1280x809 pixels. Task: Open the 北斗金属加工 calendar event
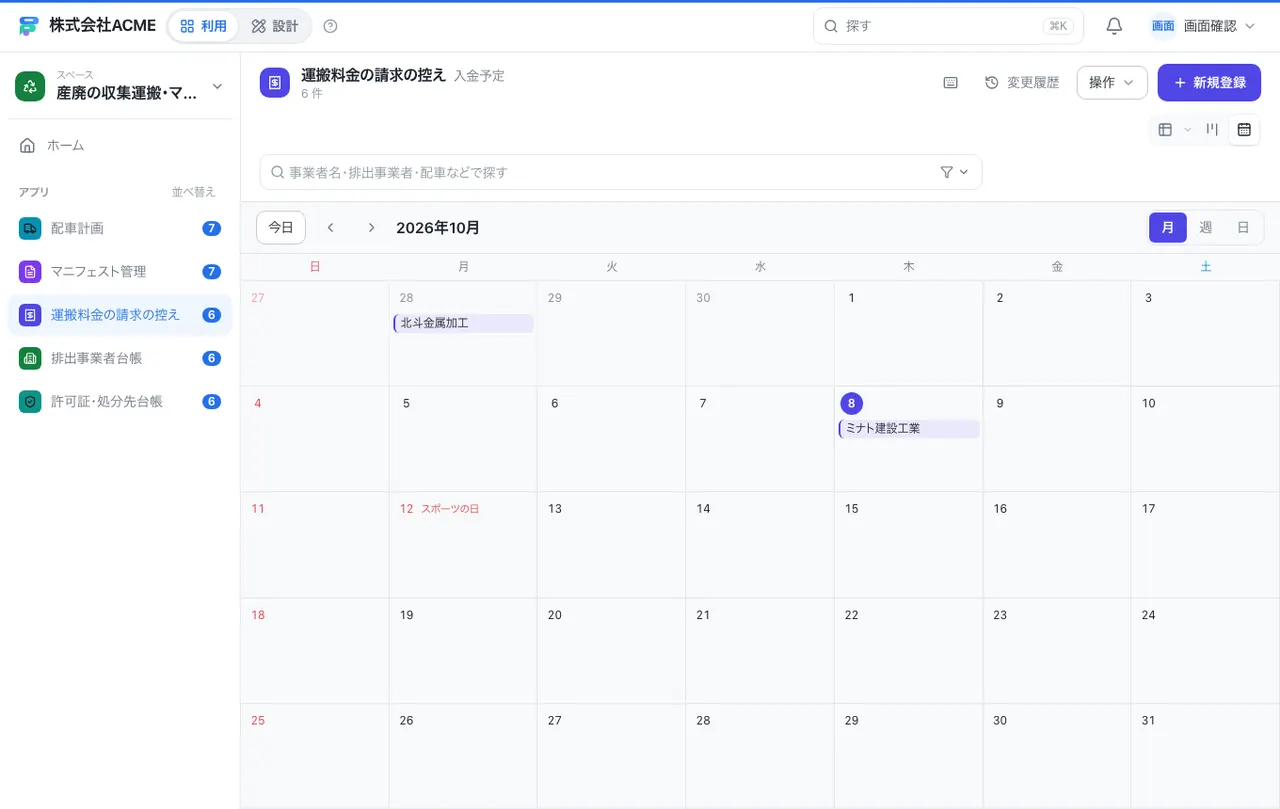(464, 323)
